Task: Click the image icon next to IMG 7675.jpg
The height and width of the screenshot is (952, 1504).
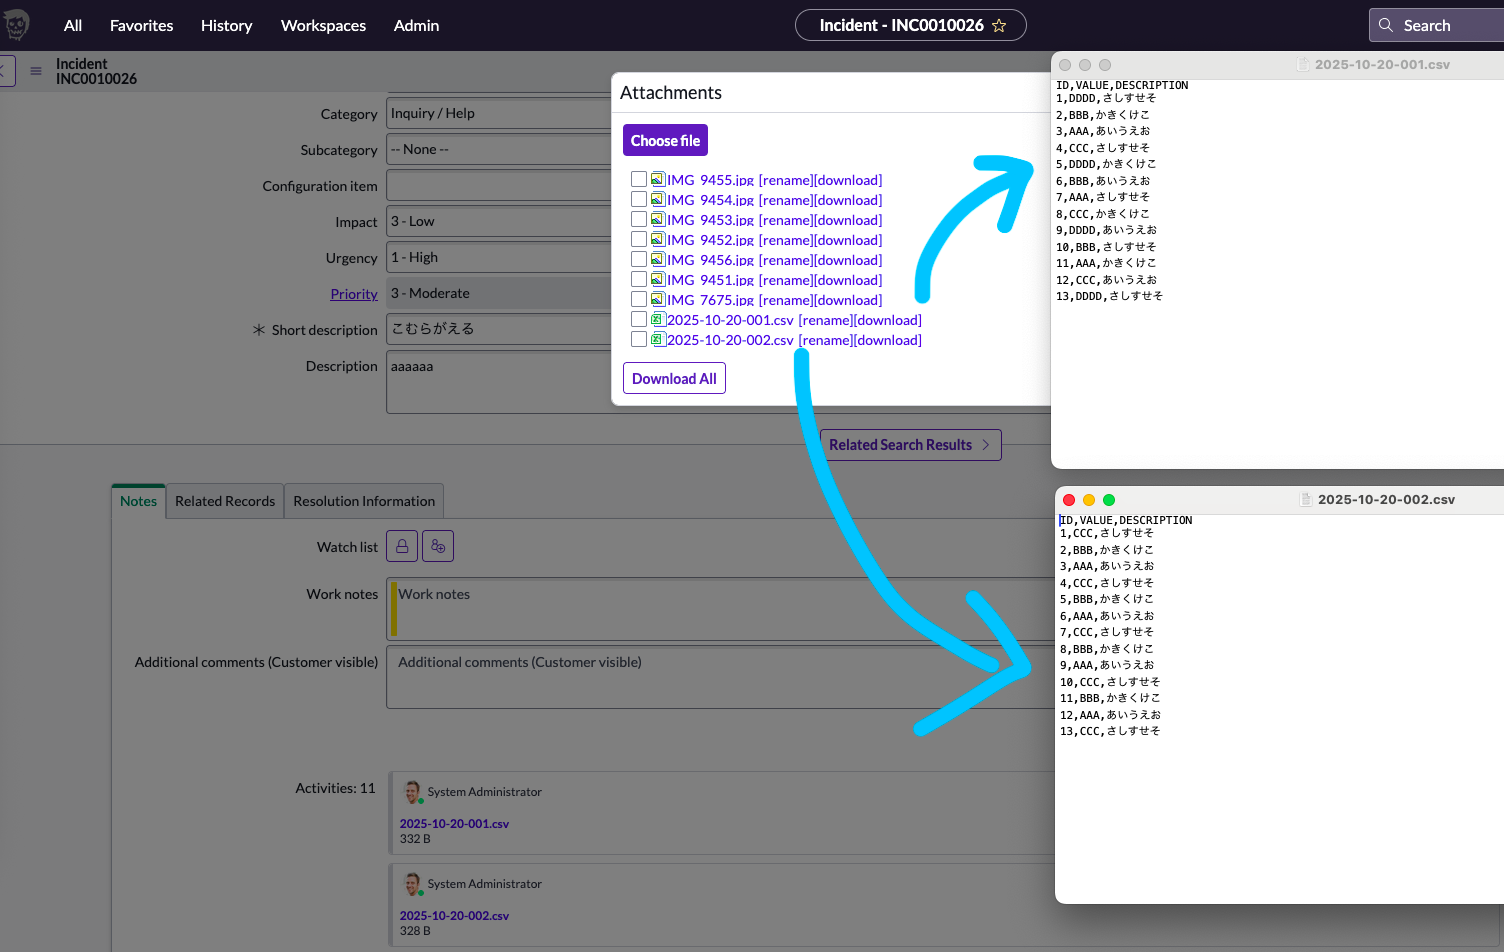Action: (658, 299)
